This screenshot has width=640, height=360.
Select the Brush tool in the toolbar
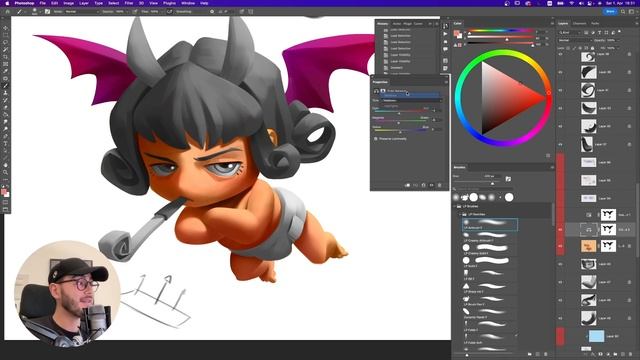click(5, 86)
